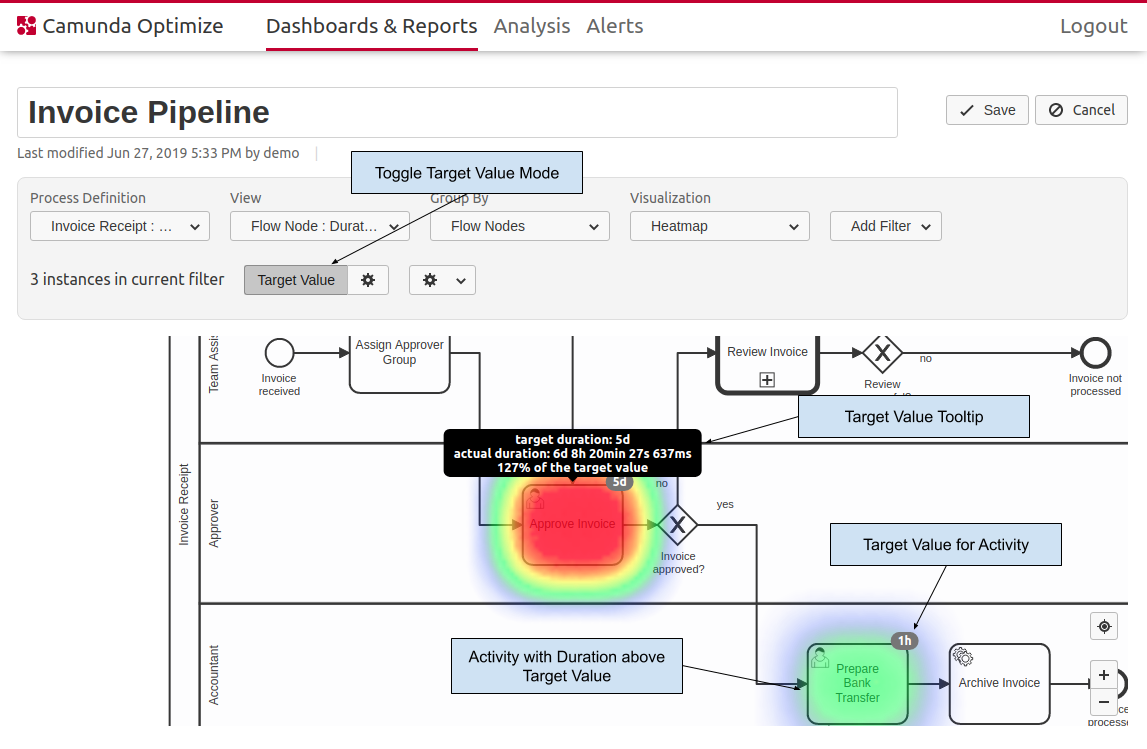Viewport: 1147px width, 749px height.
Task: Switch to the Alerts tab
Action: pyautogui.click(x=615, y=26)
